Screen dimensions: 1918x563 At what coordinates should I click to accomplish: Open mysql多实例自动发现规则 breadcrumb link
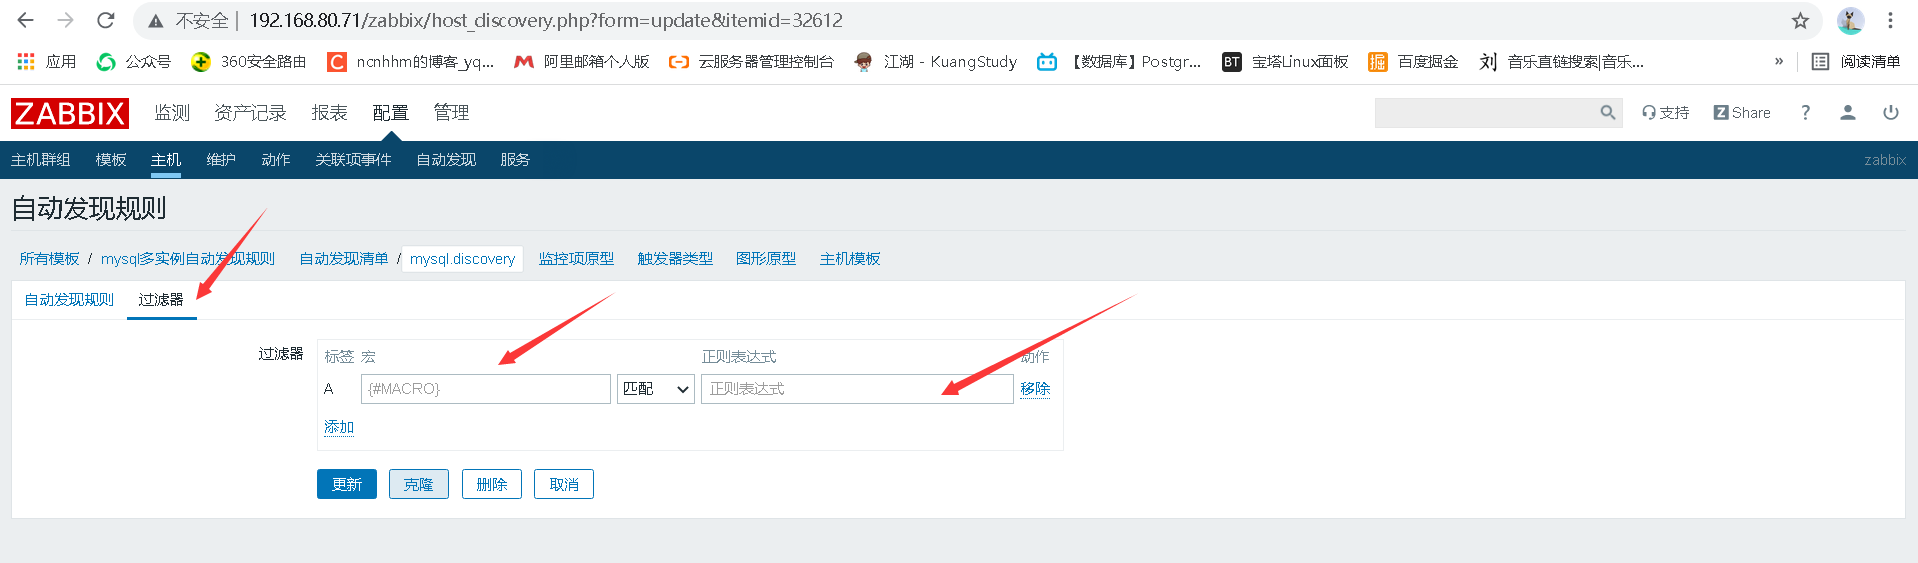click(188, 259)
